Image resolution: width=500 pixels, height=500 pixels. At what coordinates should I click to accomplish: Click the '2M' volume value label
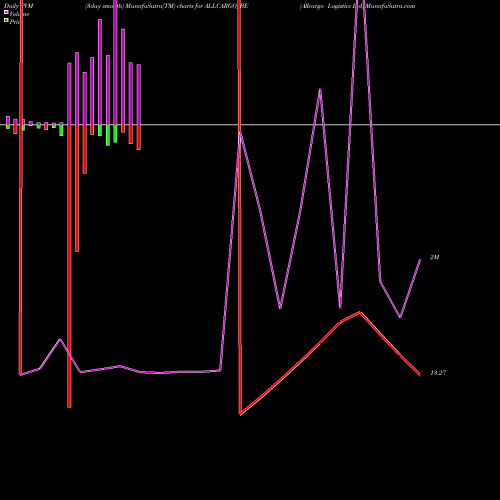tap(434, 257)
